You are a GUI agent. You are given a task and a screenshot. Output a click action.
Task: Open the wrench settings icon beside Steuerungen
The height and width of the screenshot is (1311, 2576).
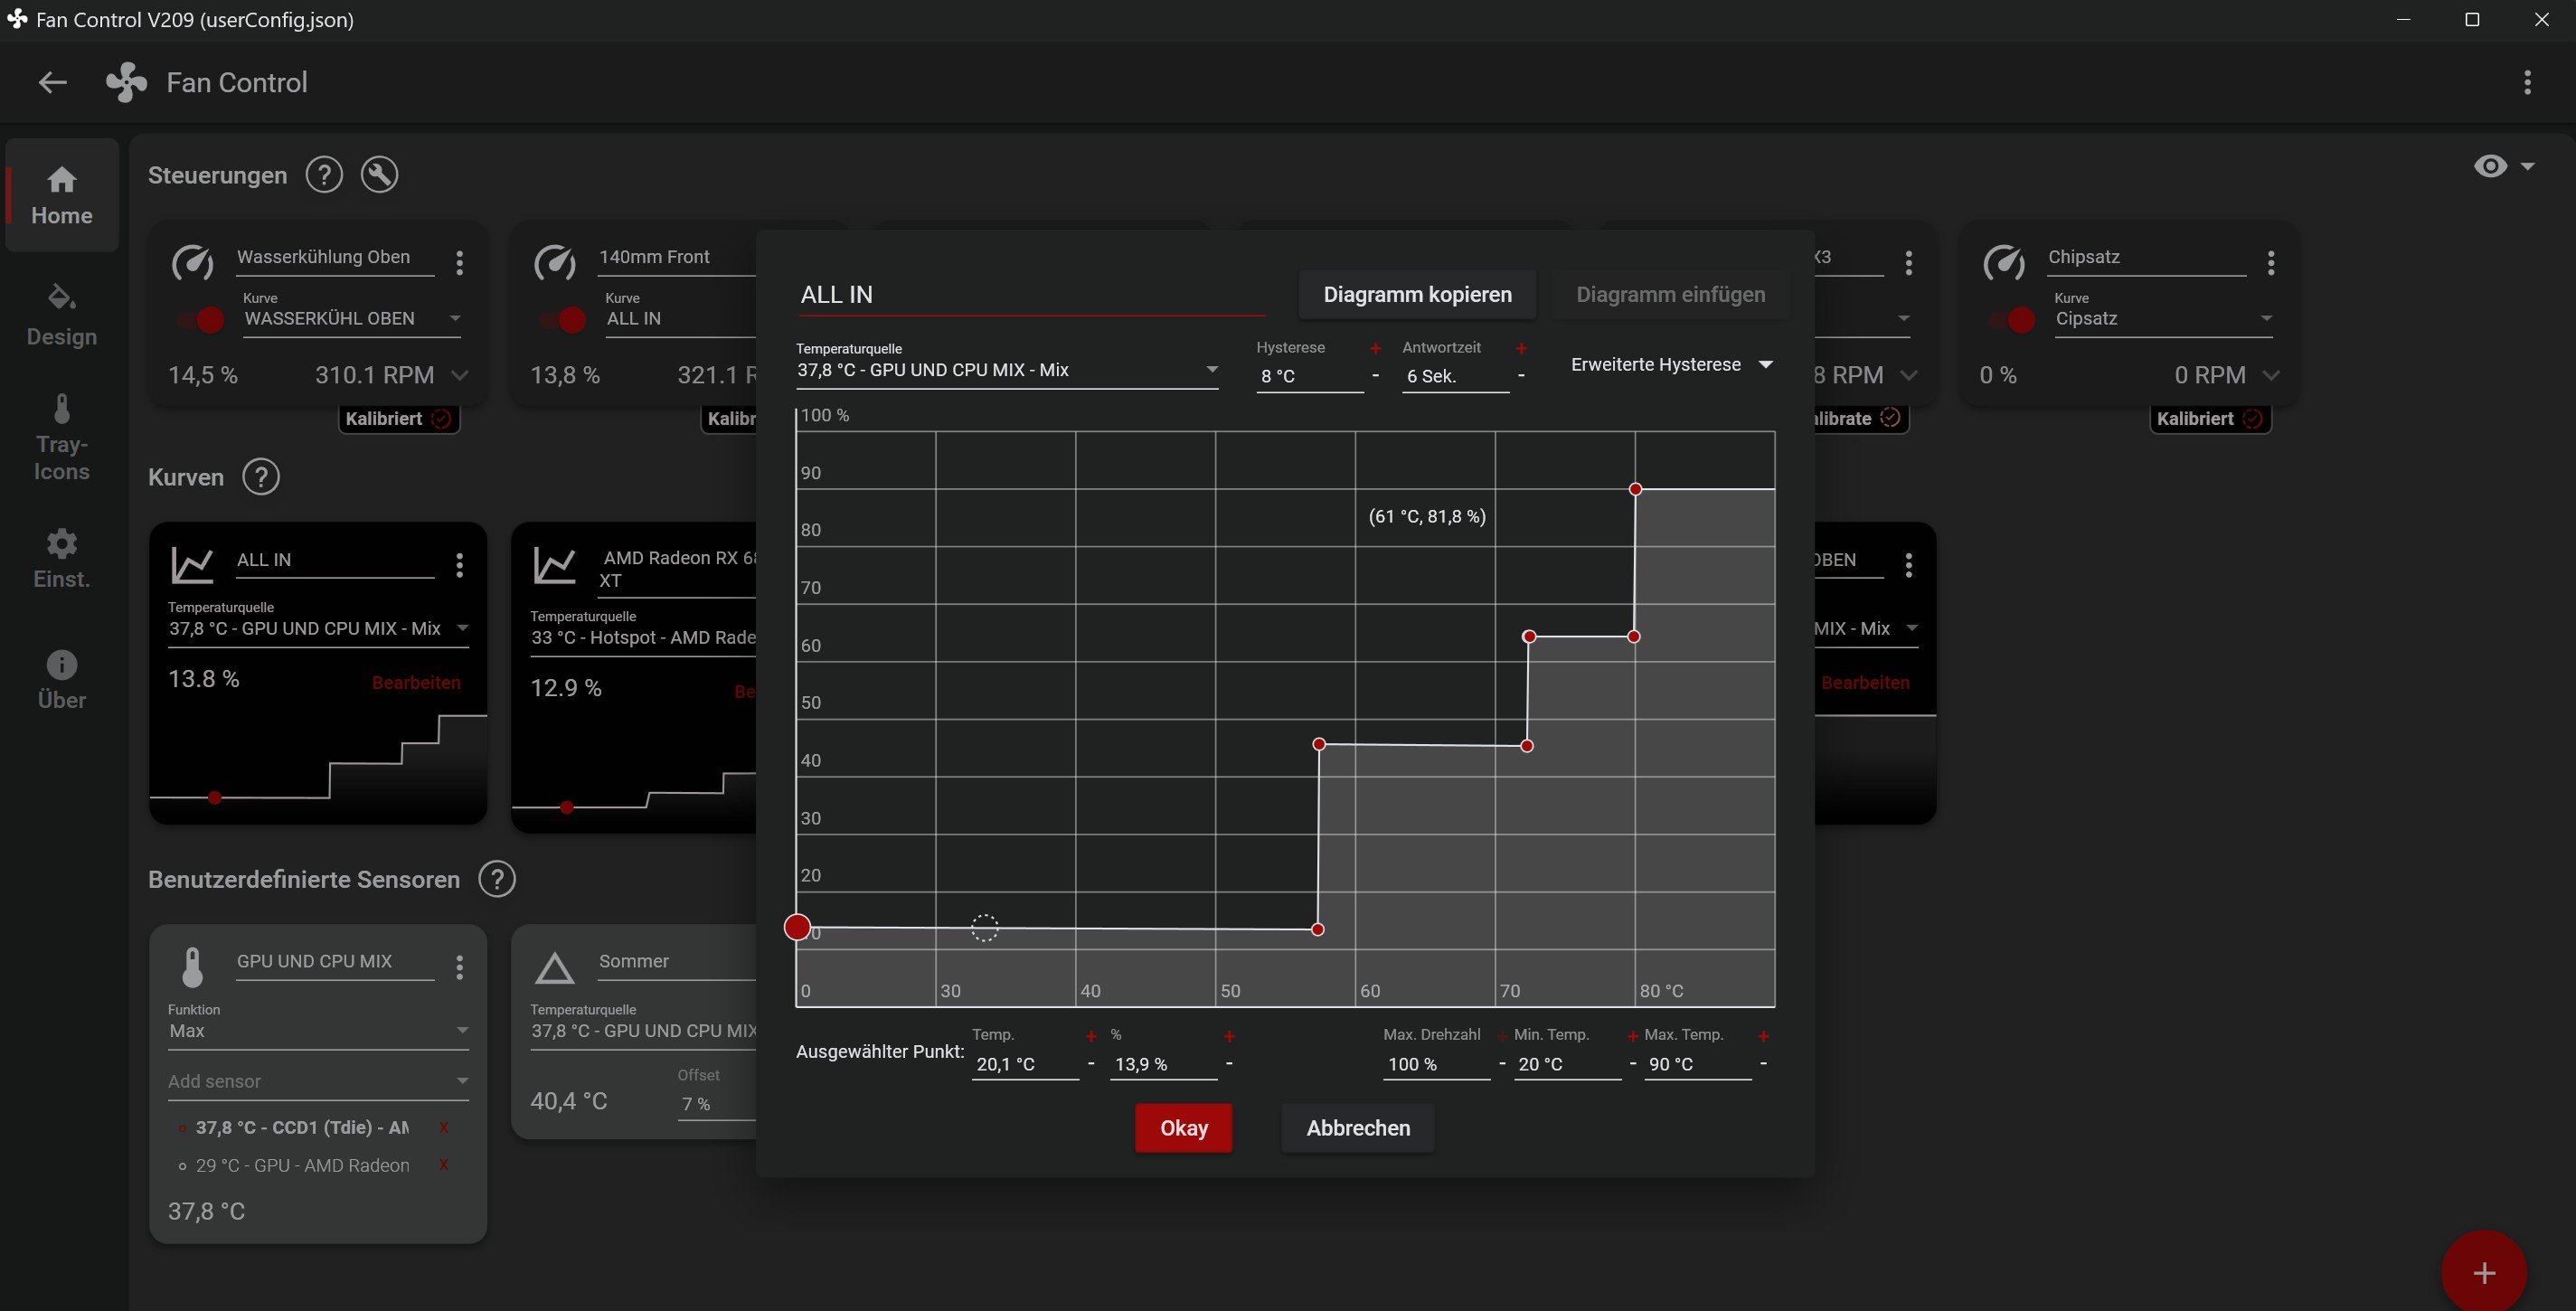379,175
